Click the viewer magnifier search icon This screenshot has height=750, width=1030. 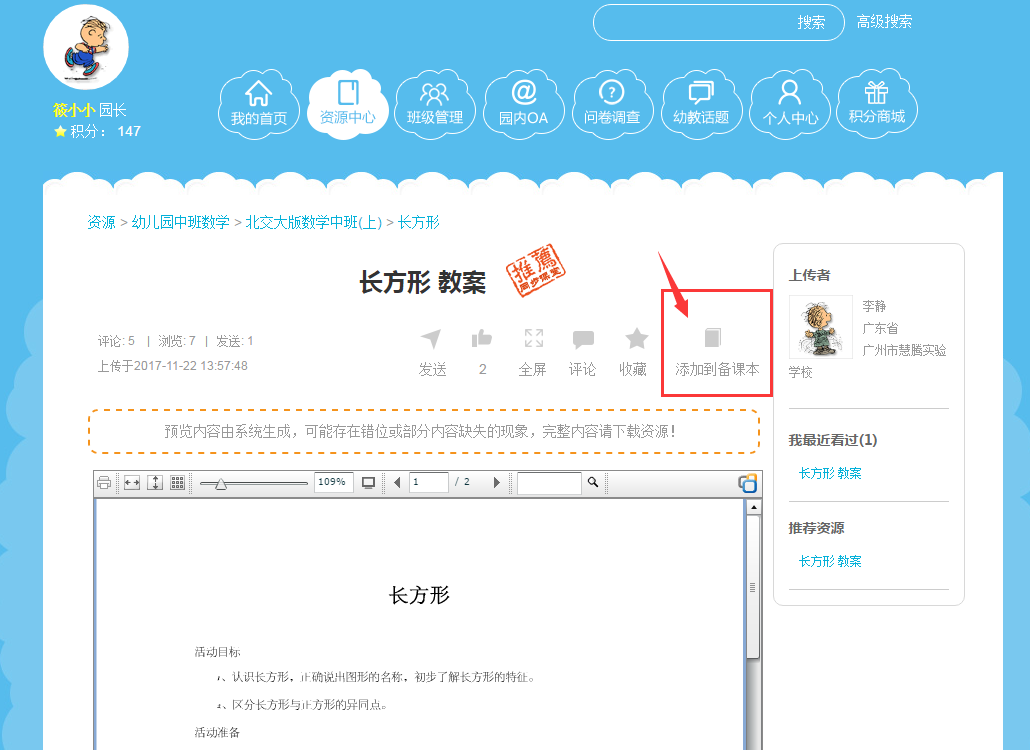click(x=593, y=482)
